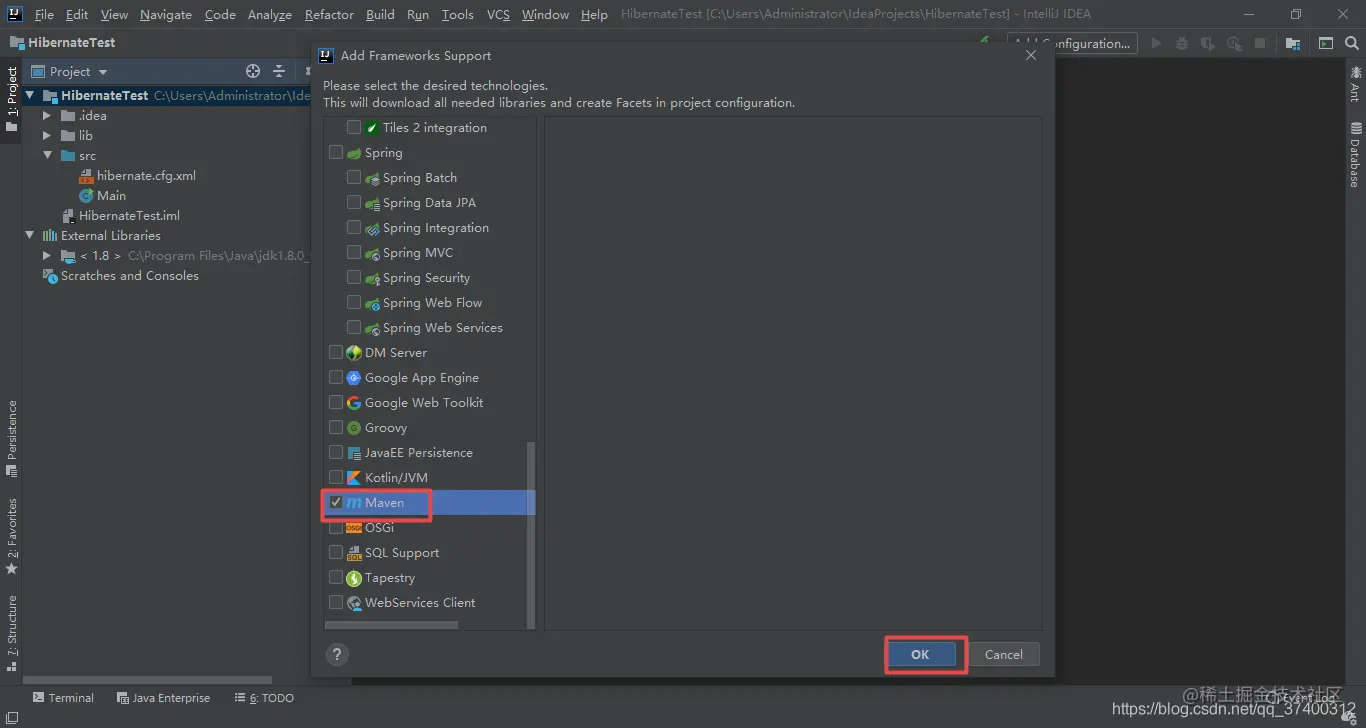This screenshot has width=1366, height=728.
Task: Check the OSGi checkbox
Action: pyautogui.click(x=336, y=528)
